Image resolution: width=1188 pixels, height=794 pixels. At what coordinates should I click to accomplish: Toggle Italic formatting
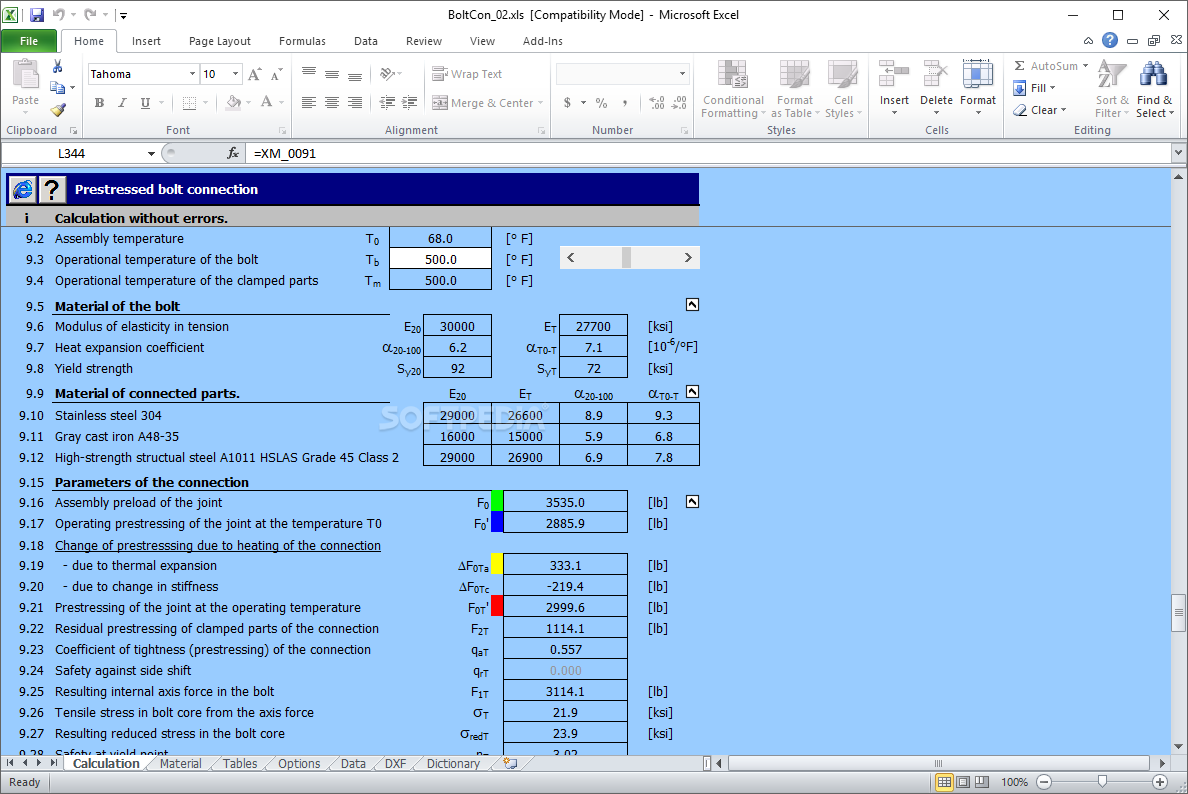pos(122,103)
